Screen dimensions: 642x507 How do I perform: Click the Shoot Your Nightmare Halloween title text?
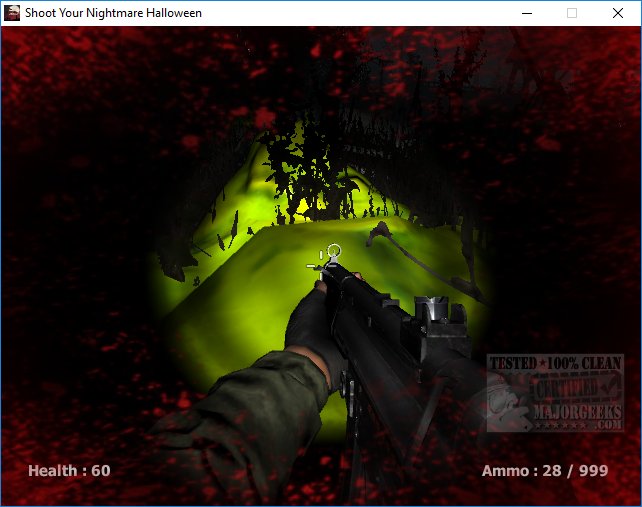[x=113, y=13]
